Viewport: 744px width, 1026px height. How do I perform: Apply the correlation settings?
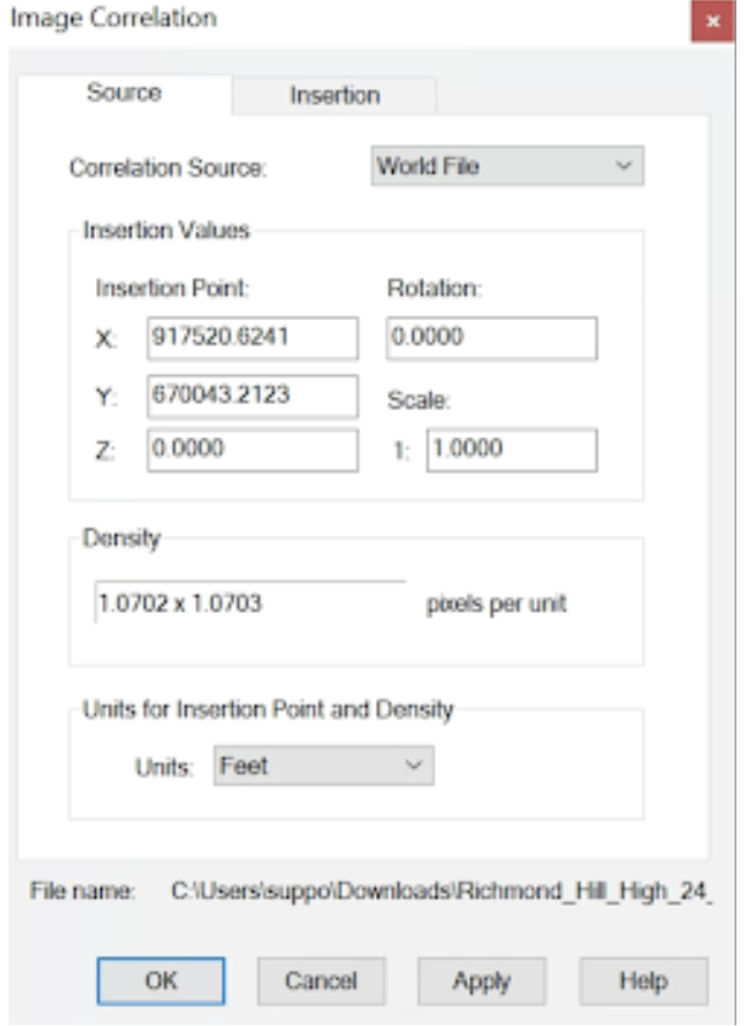point(481,981)
